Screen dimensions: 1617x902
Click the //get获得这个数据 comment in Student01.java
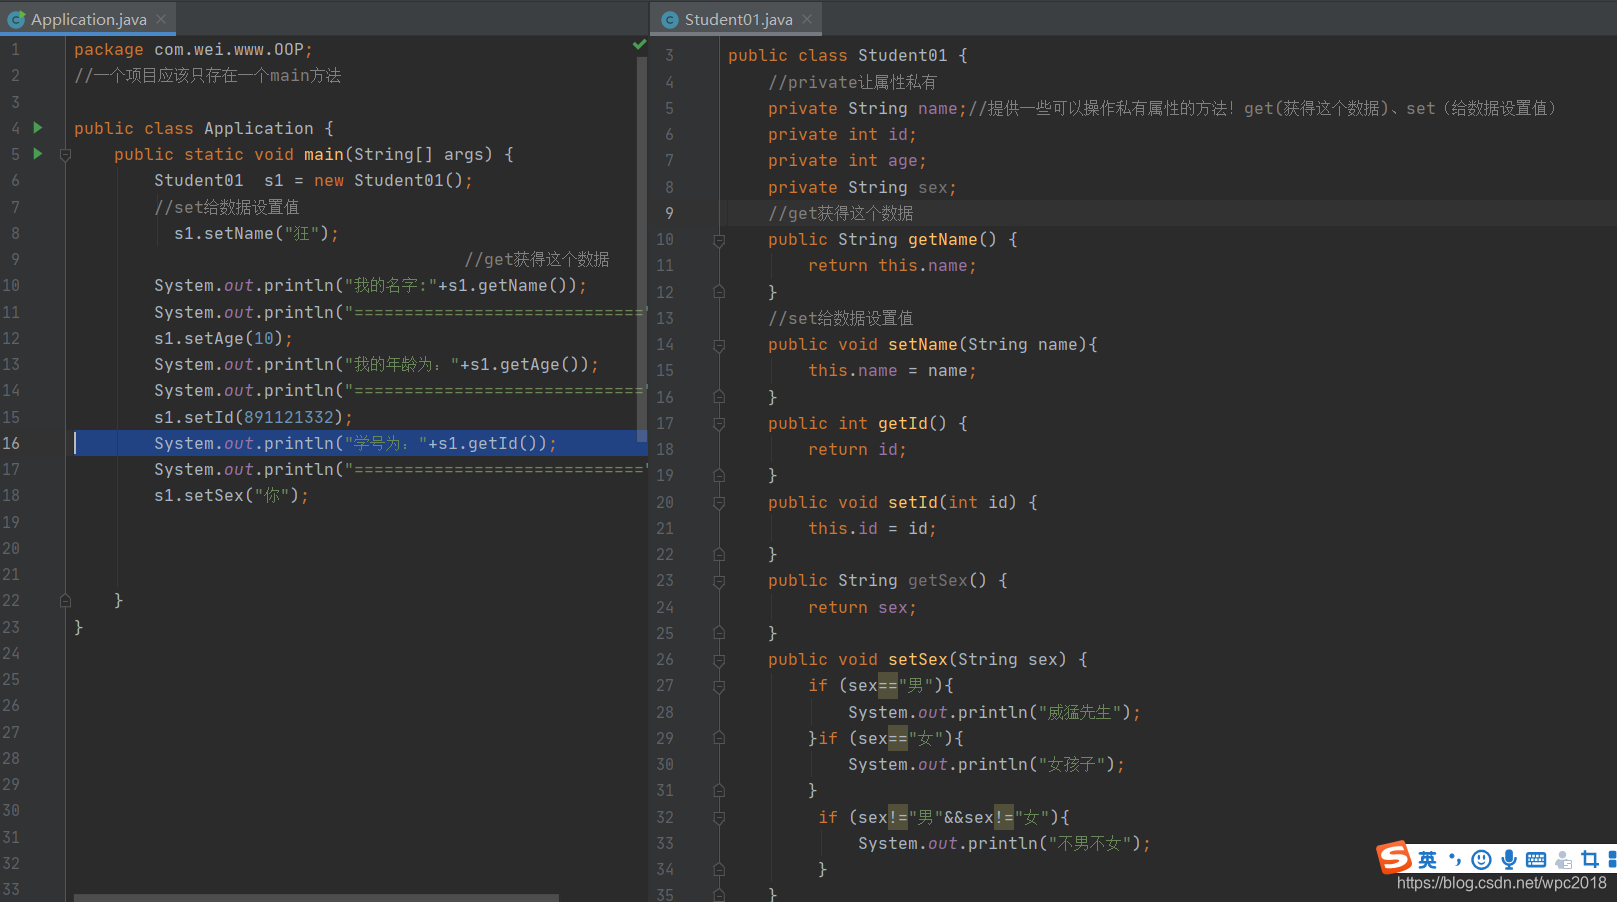click(840, 214)
